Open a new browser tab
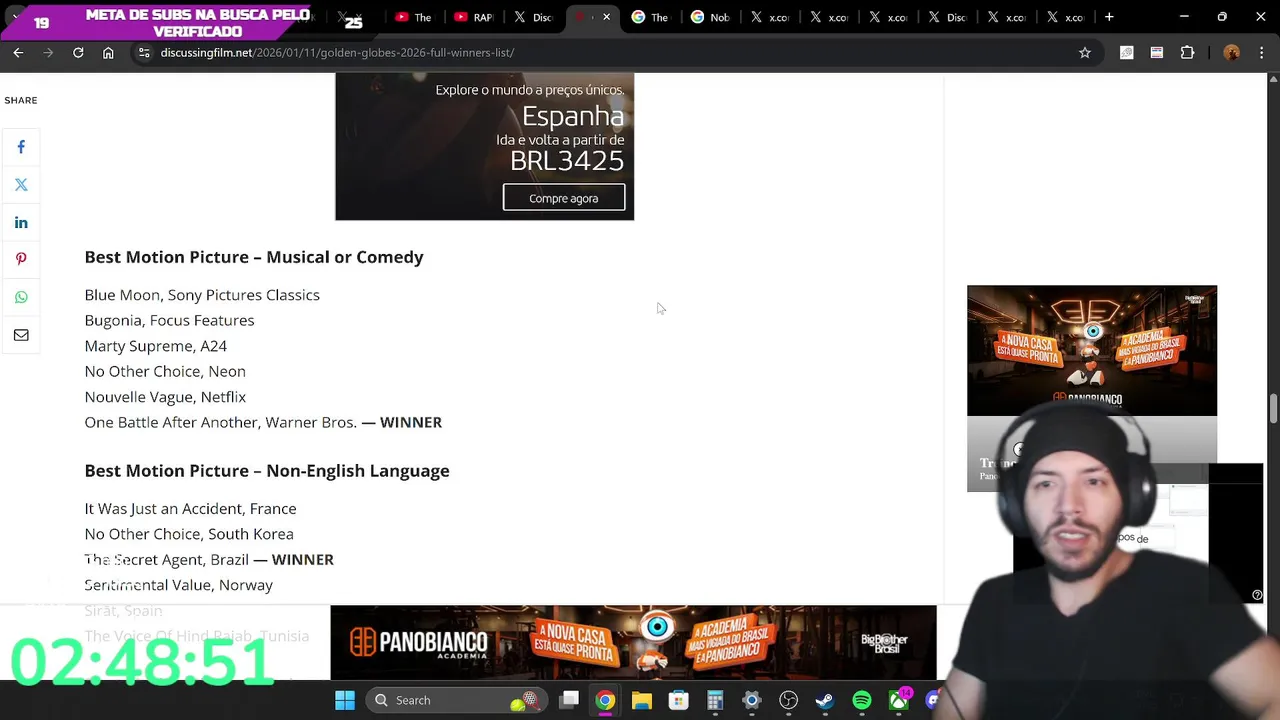 click(1109, 17)
